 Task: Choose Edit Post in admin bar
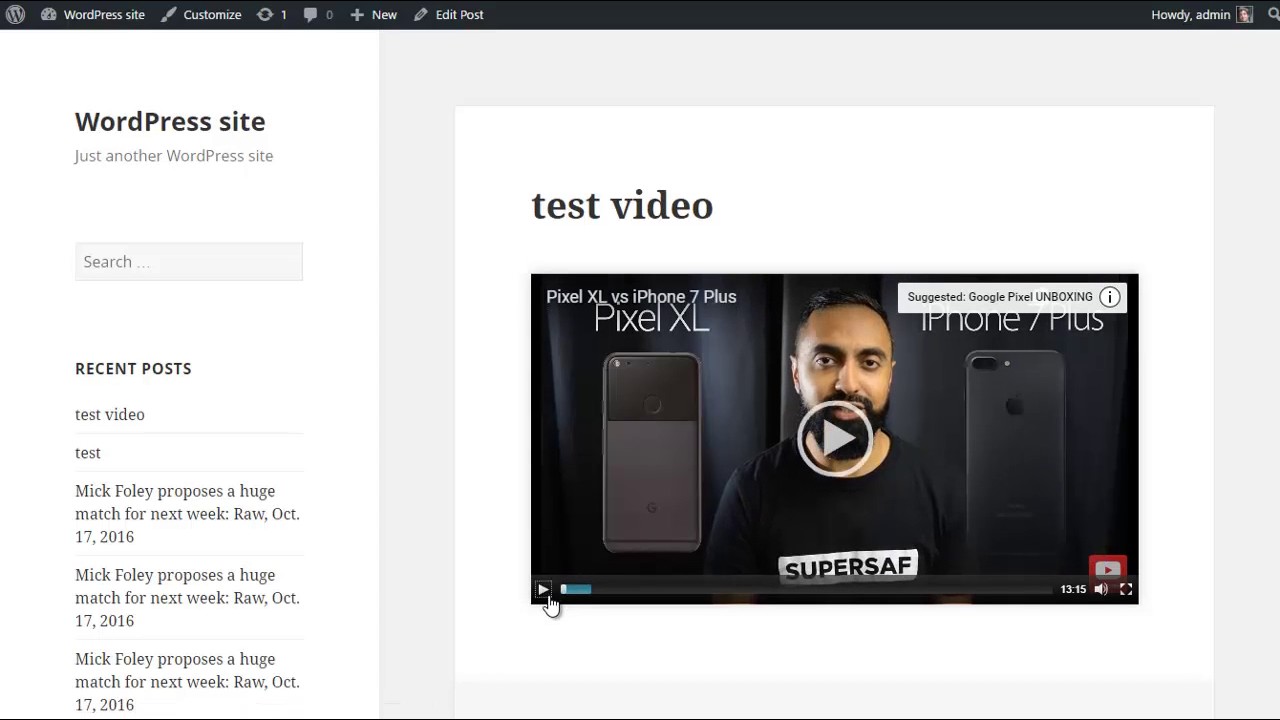point(448,14)
